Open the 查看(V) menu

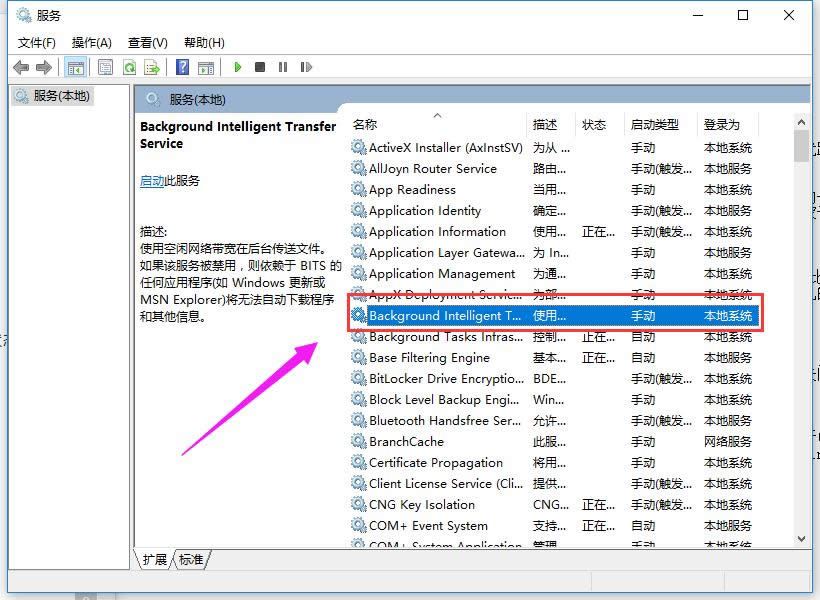pos(147,42)
